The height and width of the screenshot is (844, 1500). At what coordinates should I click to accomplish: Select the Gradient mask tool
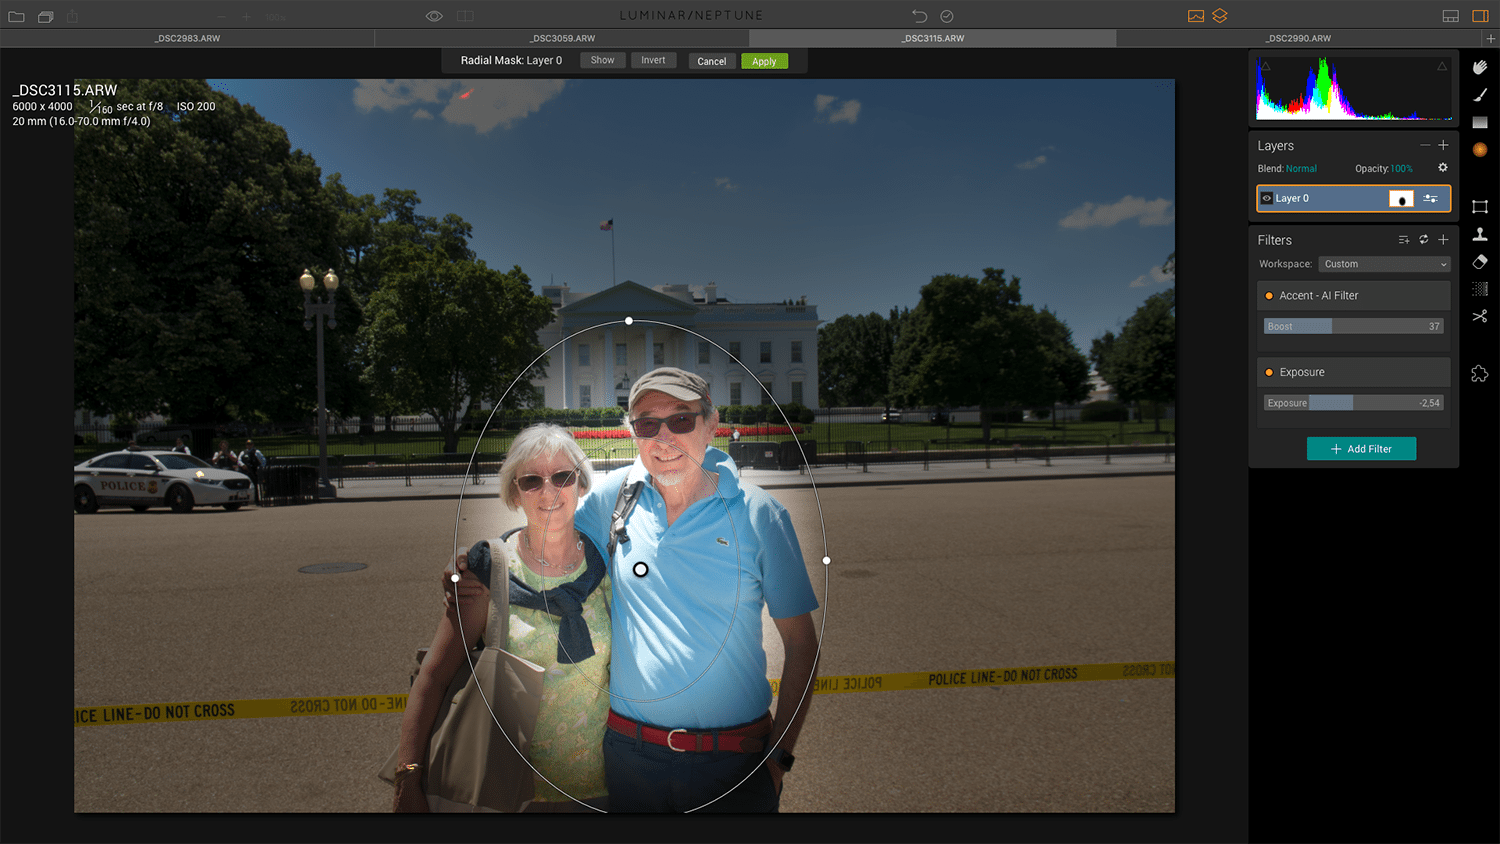pyautogui.click(x=1480, y=122)
